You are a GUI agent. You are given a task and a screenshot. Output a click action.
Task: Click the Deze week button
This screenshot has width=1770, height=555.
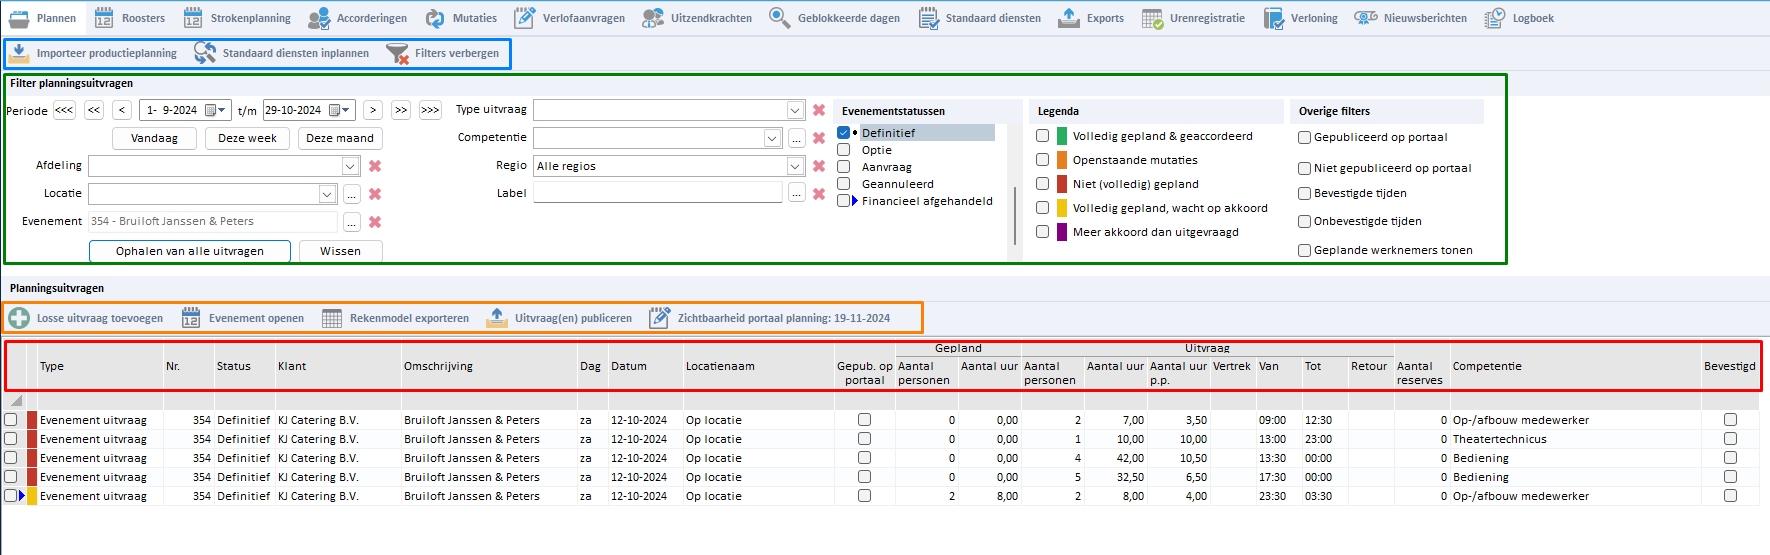tap(247, 138)
